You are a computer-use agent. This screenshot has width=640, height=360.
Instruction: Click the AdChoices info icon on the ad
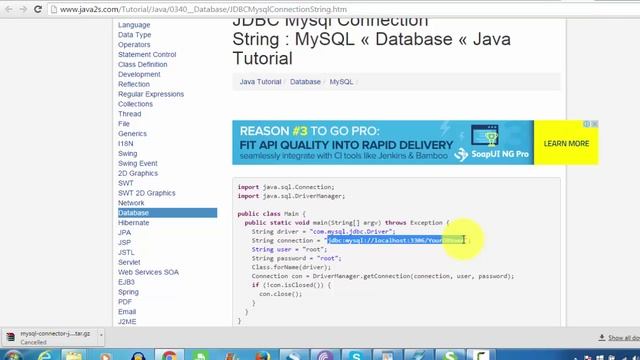tap(587, 124)
